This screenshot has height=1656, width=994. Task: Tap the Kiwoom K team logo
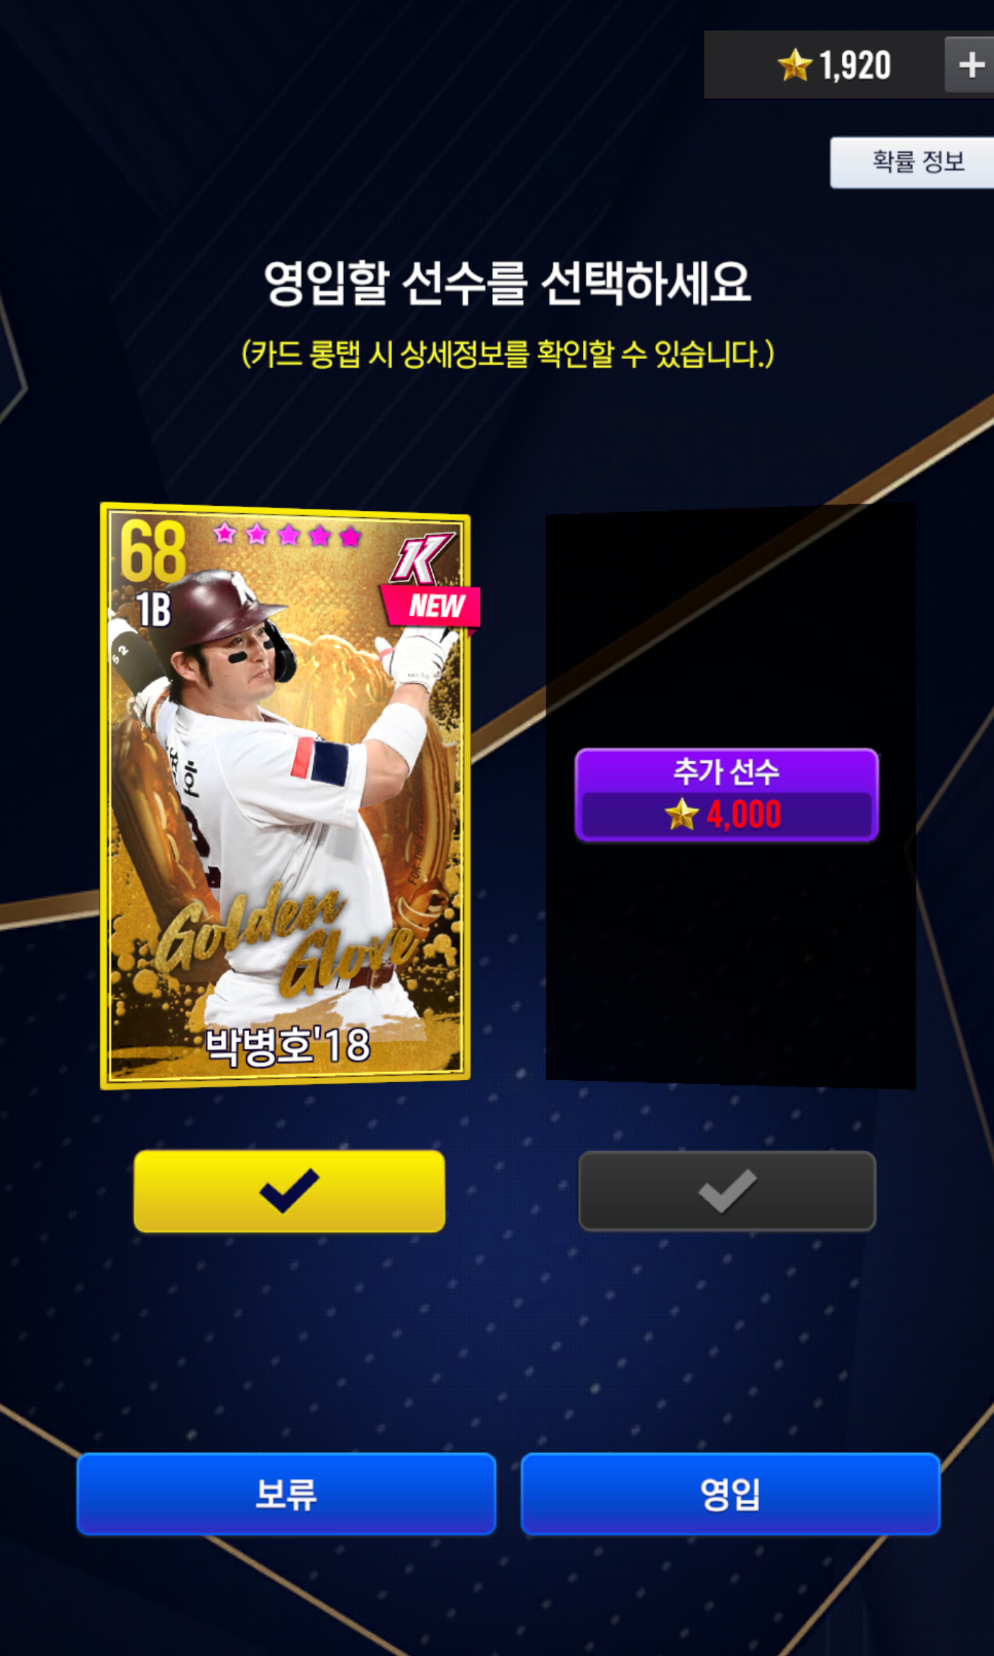422,558
